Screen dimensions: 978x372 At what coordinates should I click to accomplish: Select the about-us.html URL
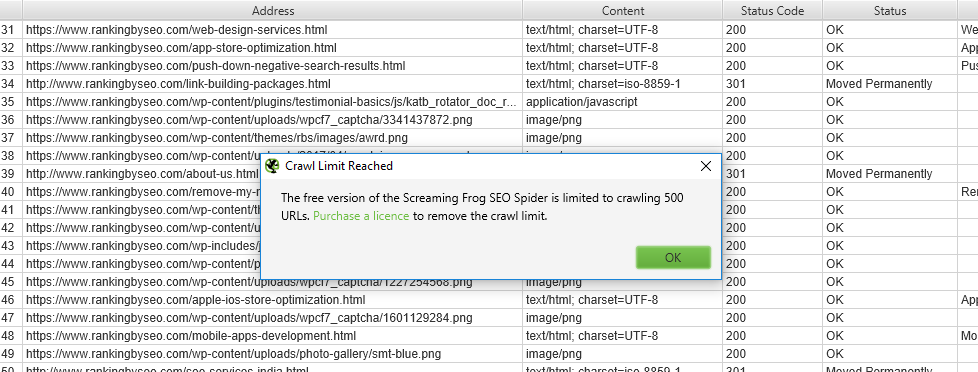[x=142, y=174]
